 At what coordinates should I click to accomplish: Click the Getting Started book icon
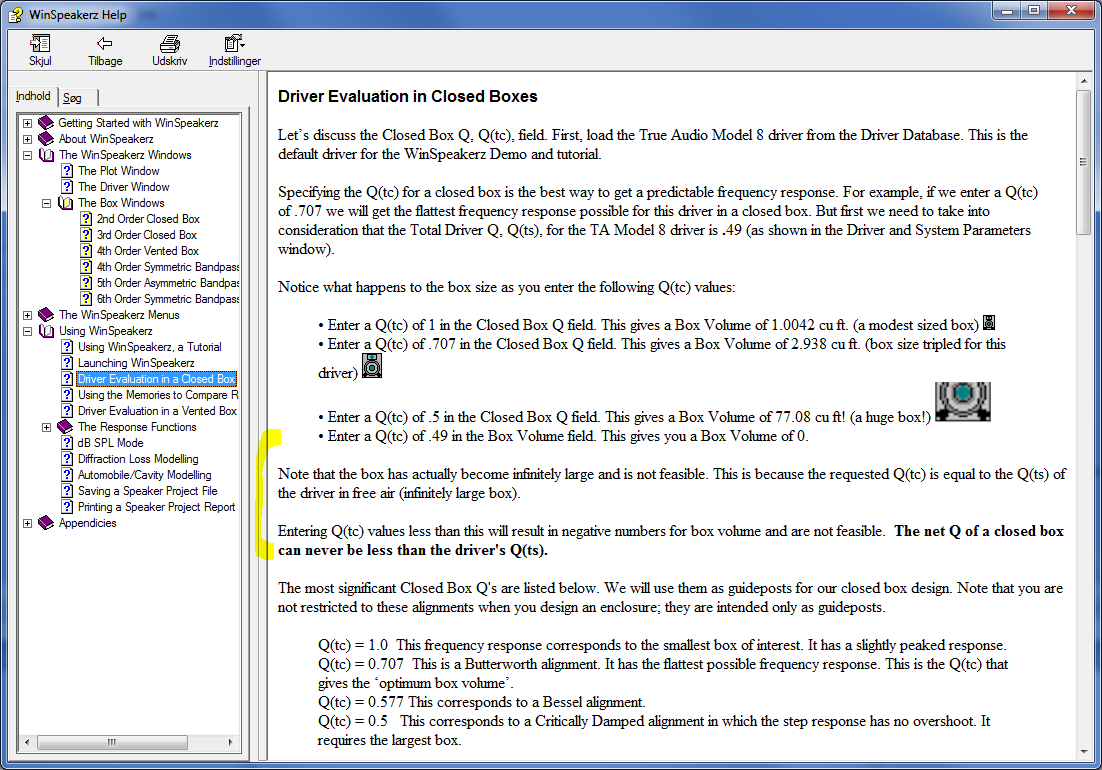[46, 122]
